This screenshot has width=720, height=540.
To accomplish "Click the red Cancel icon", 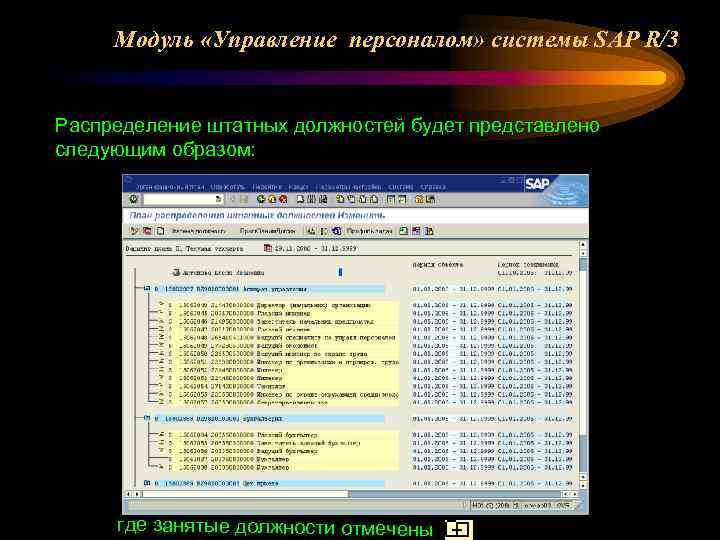I will 283,199.
